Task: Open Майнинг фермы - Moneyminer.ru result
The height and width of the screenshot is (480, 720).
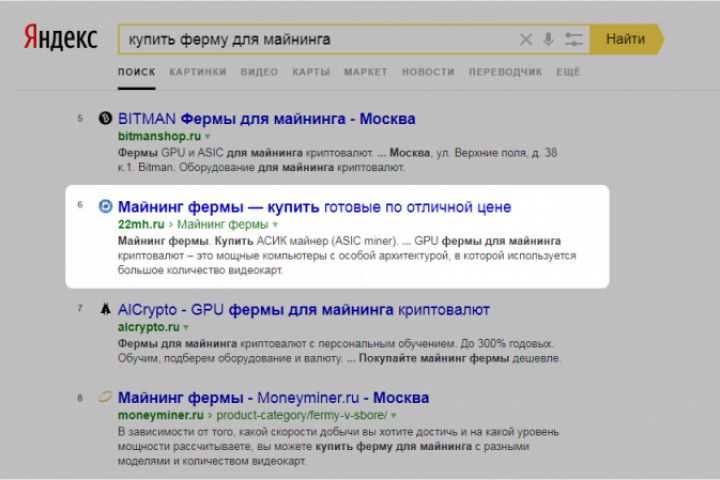Action: [x=273, y=398]
